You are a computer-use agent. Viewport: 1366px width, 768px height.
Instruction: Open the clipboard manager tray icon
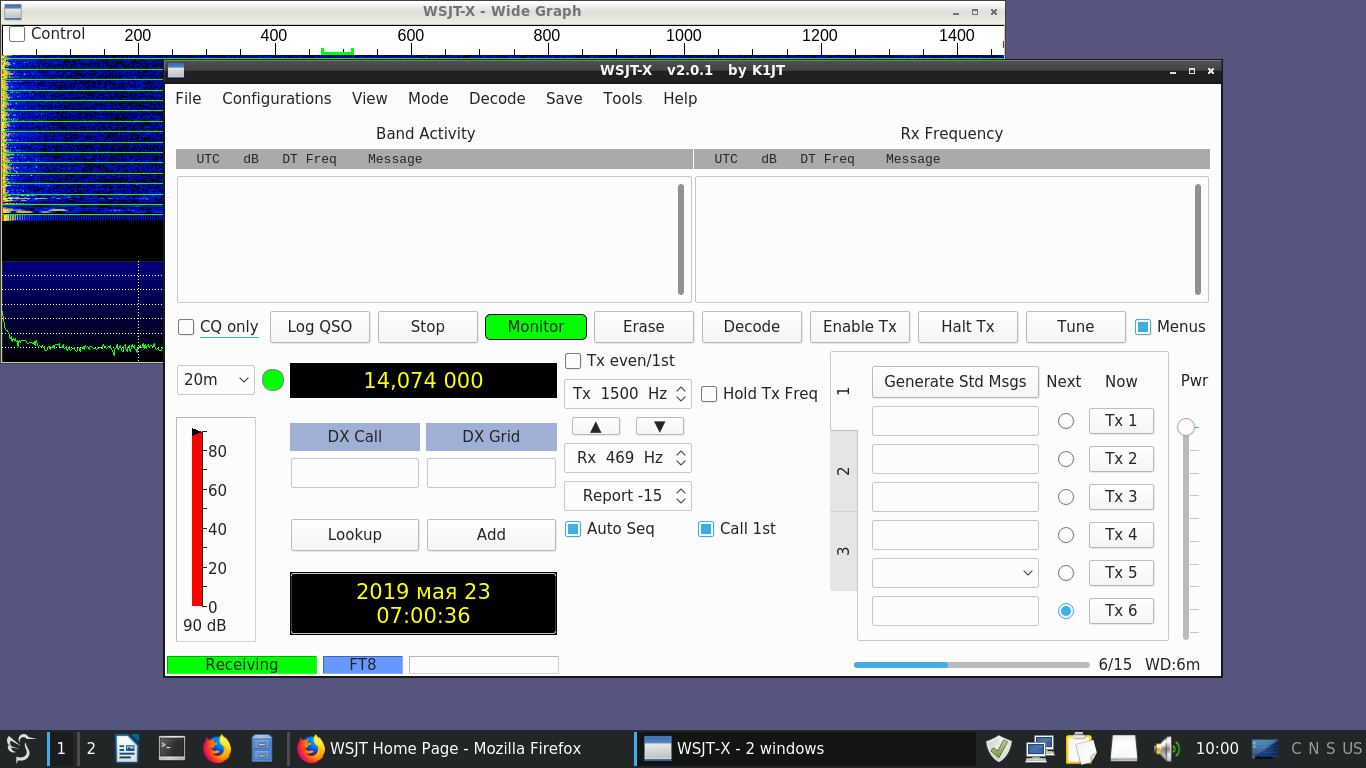point(1081,748)
